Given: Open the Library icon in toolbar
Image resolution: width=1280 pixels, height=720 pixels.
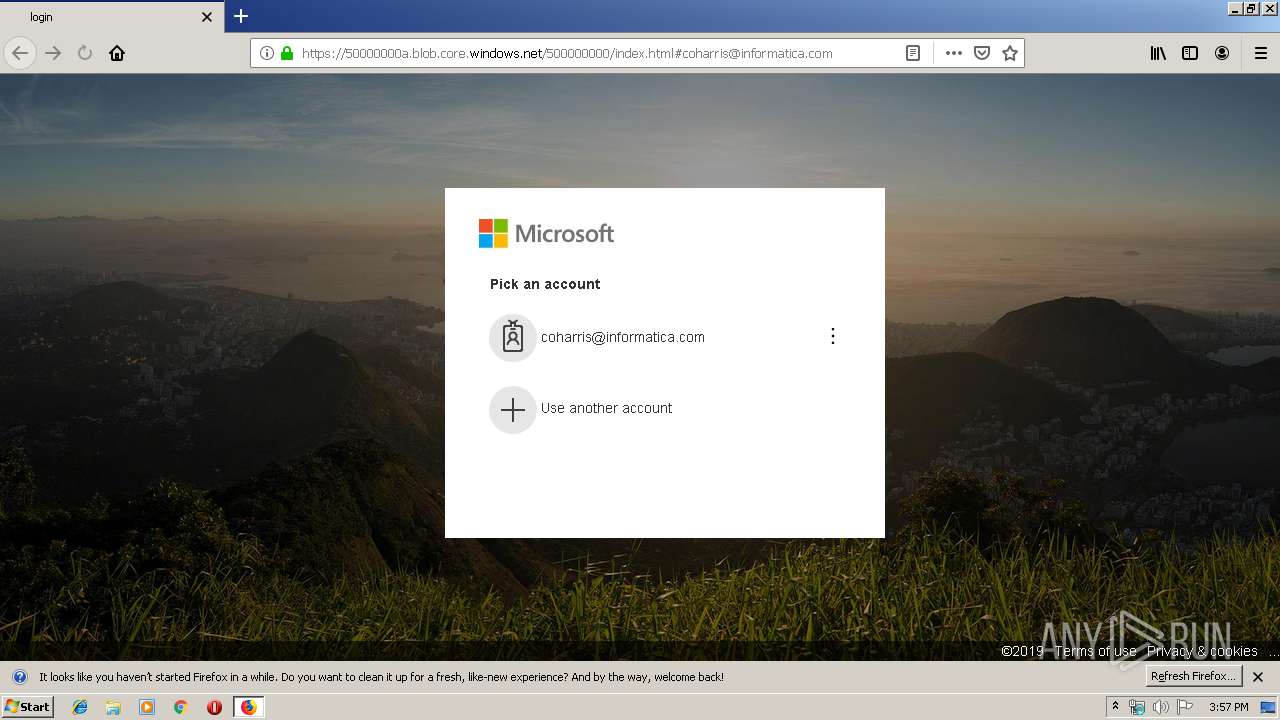Looking at the screenshot, I should click(x=1158, y=53).
